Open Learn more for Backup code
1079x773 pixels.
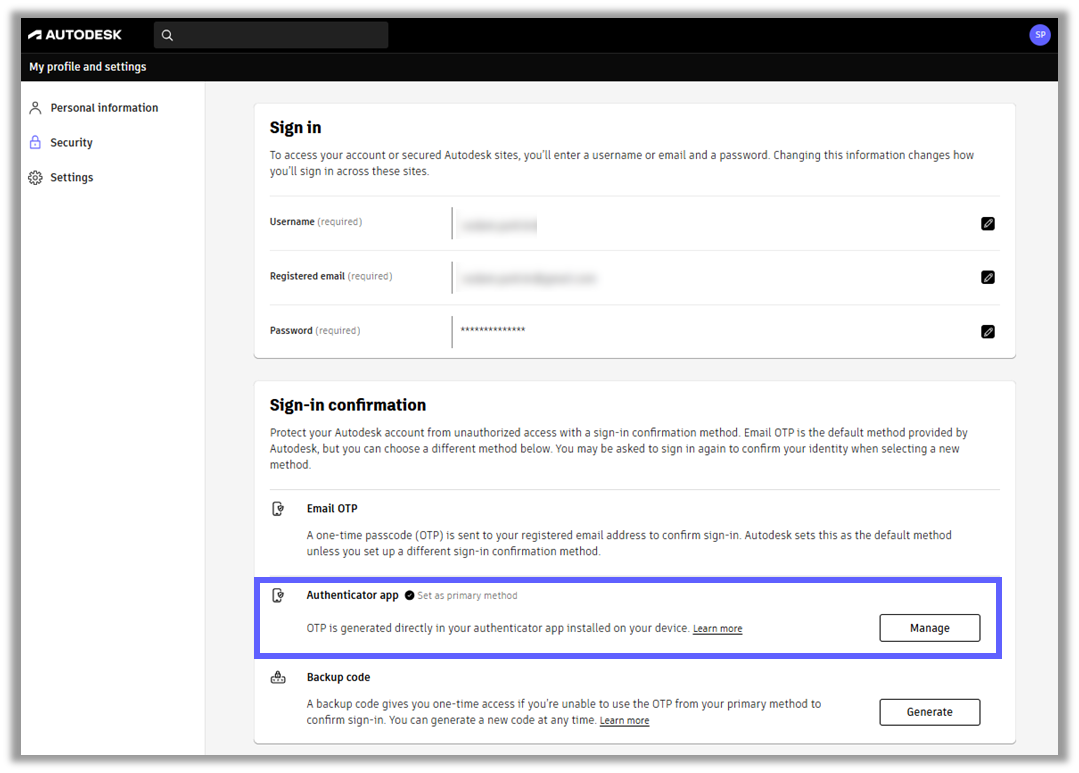[624, 721]
